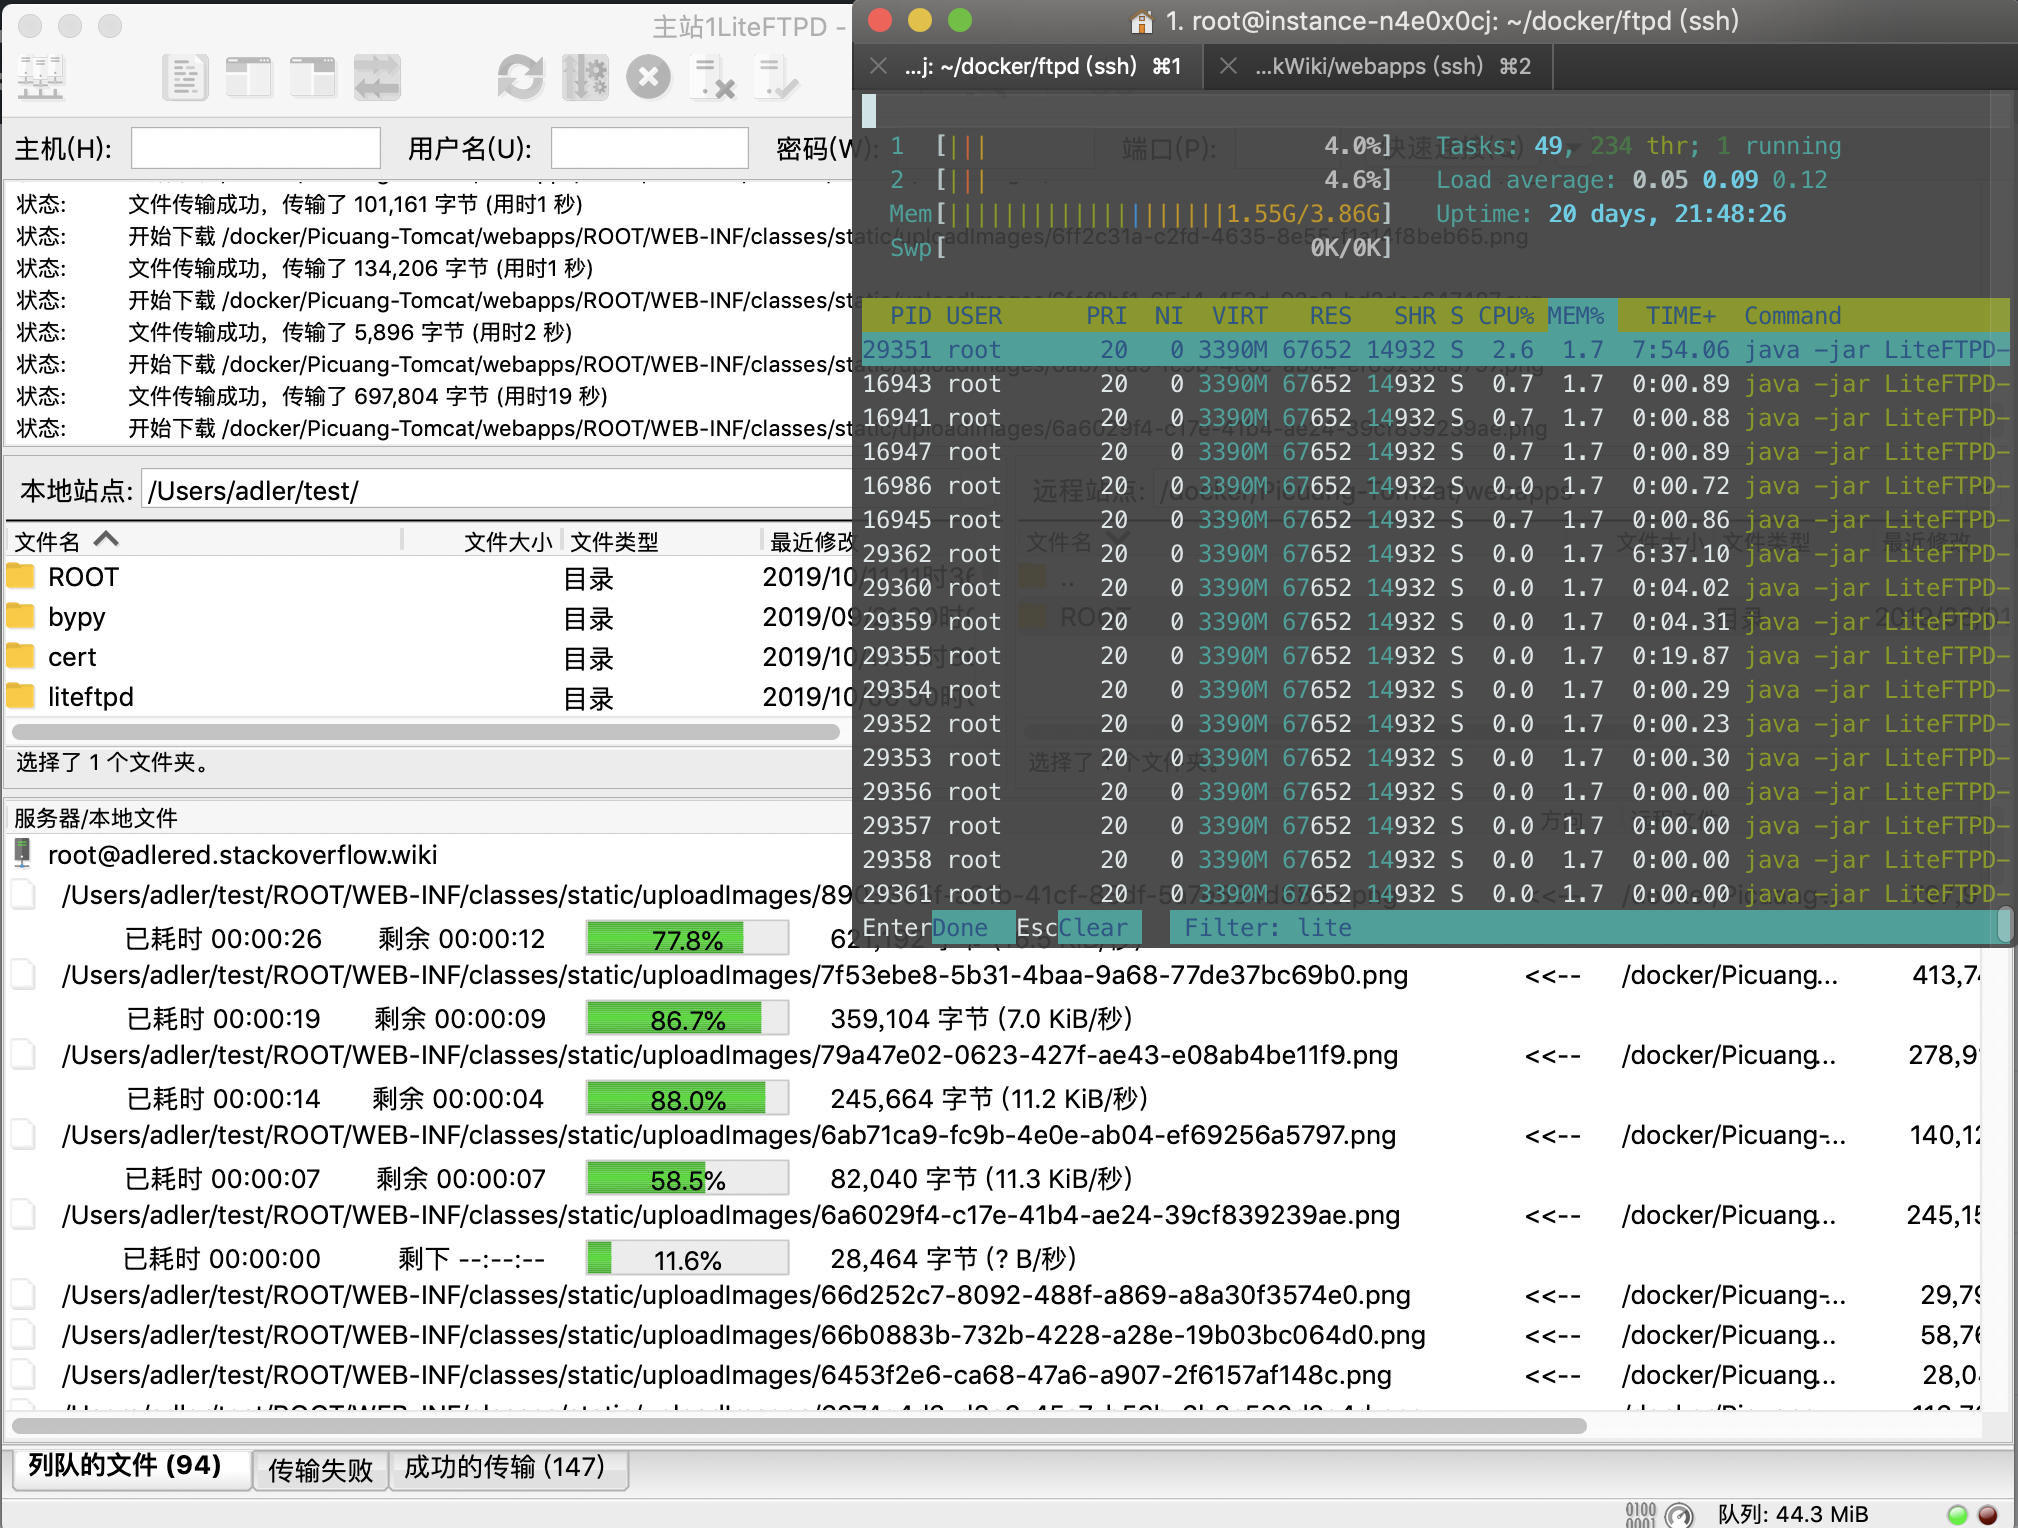Click the 队列: 44.3 MiB status text

click(x=1793, y=1514)
